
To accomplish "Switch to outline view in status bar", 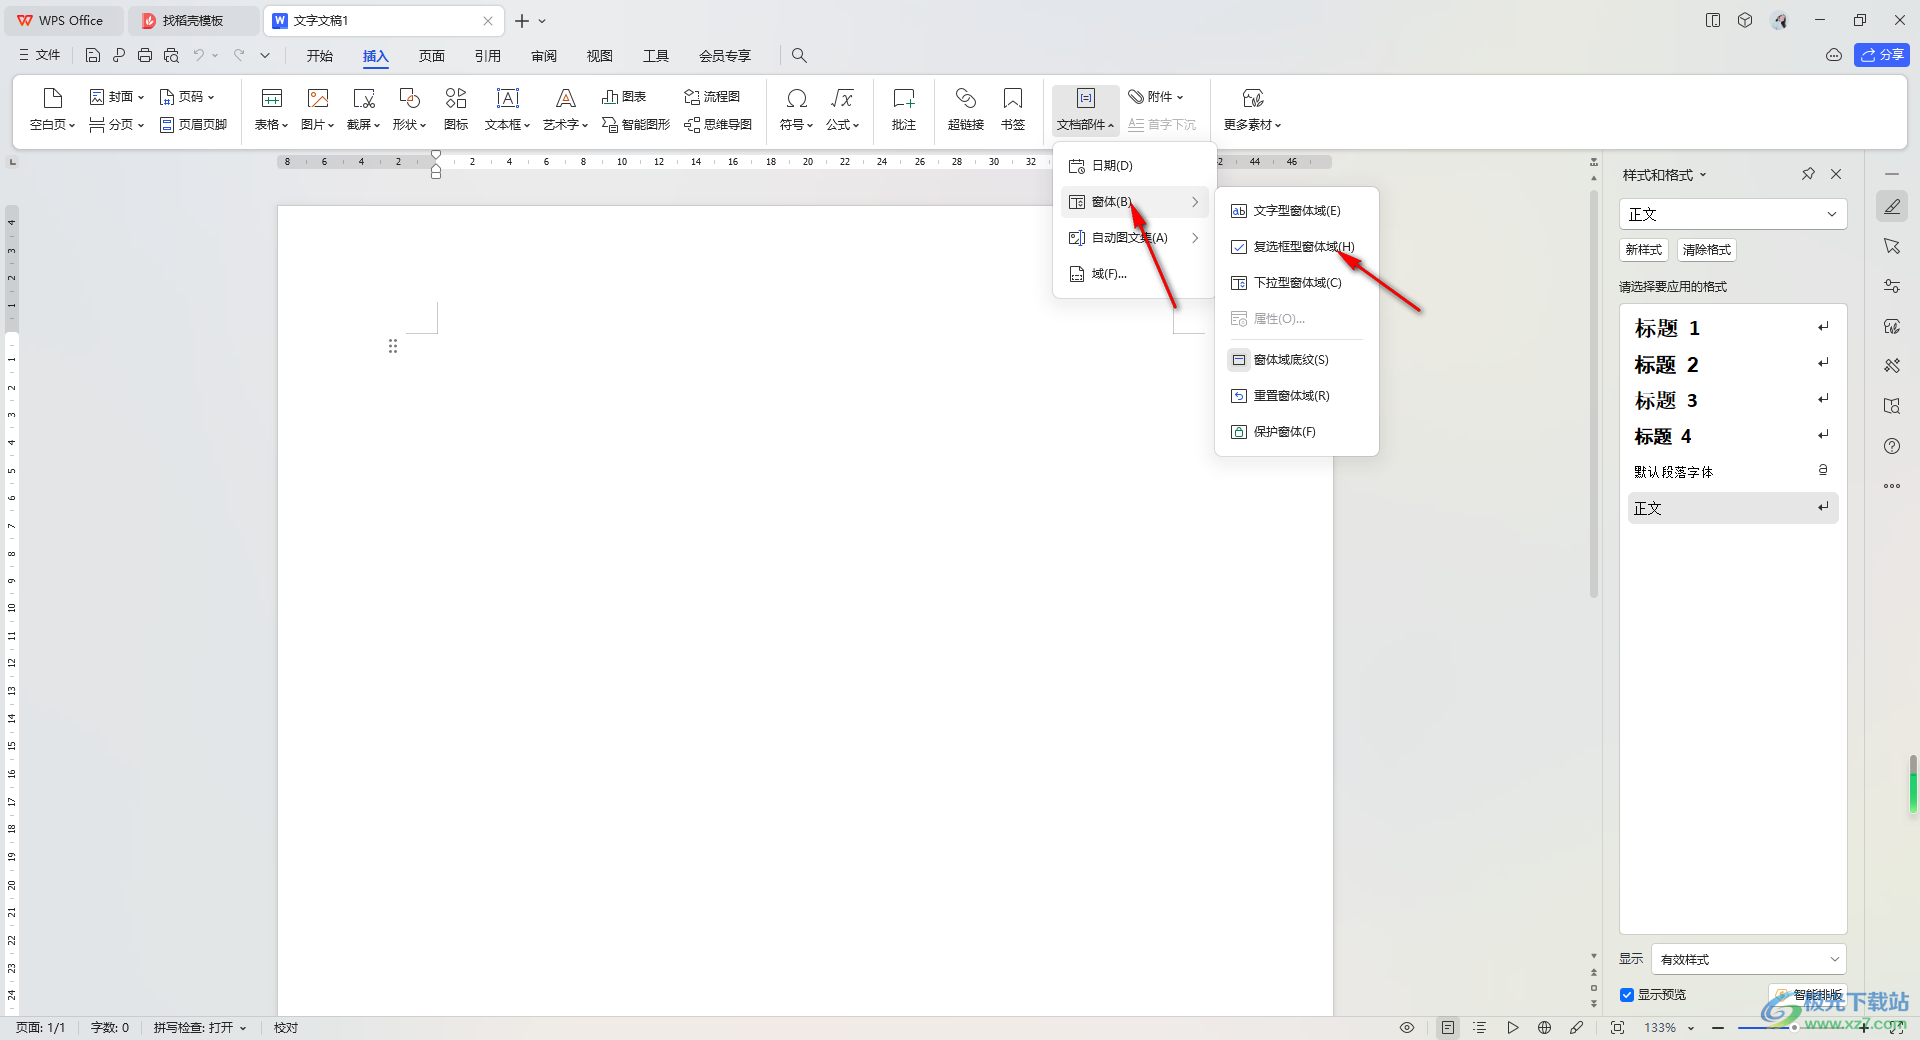I will [1480, 1027].
